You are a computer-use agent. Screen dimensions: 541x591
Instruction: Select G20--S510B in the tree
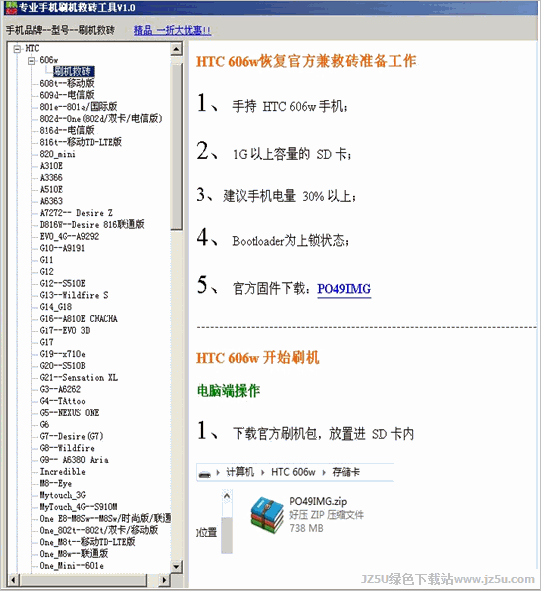(x=63, y=366)
